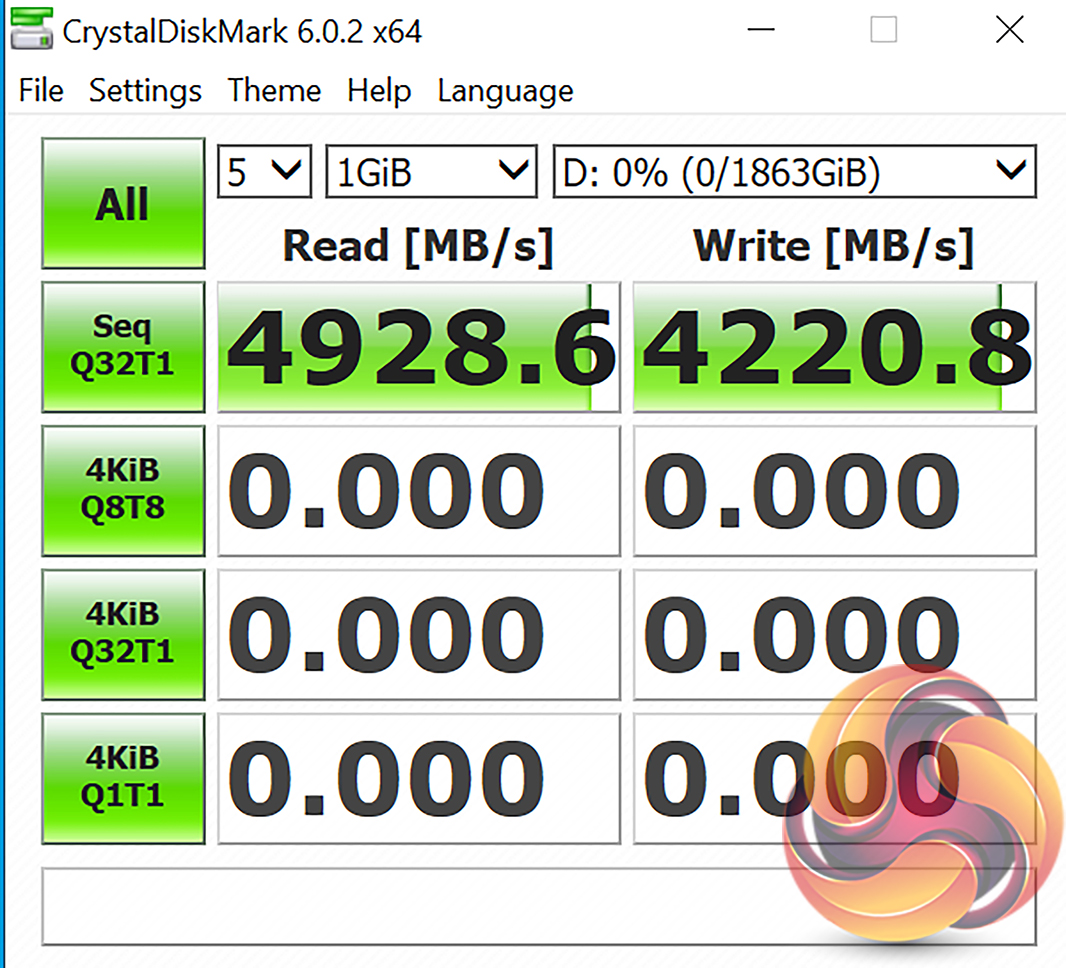The image size is (1066, 968).
Task: Start the 4KiB Q32T1 test
Action: pos(123,634)
